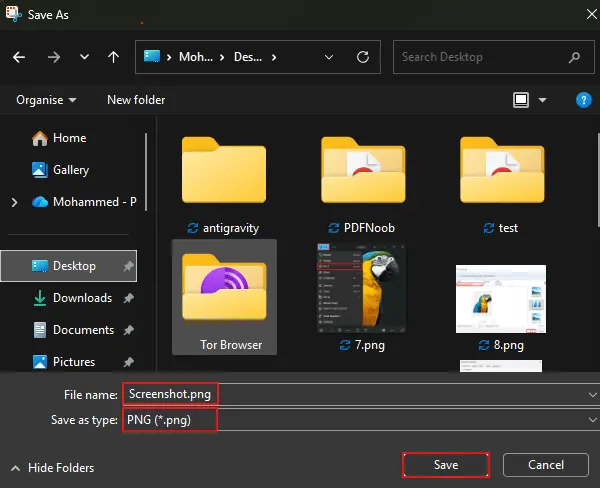Unpin Desktop using its pin icon

pos(129,266)
